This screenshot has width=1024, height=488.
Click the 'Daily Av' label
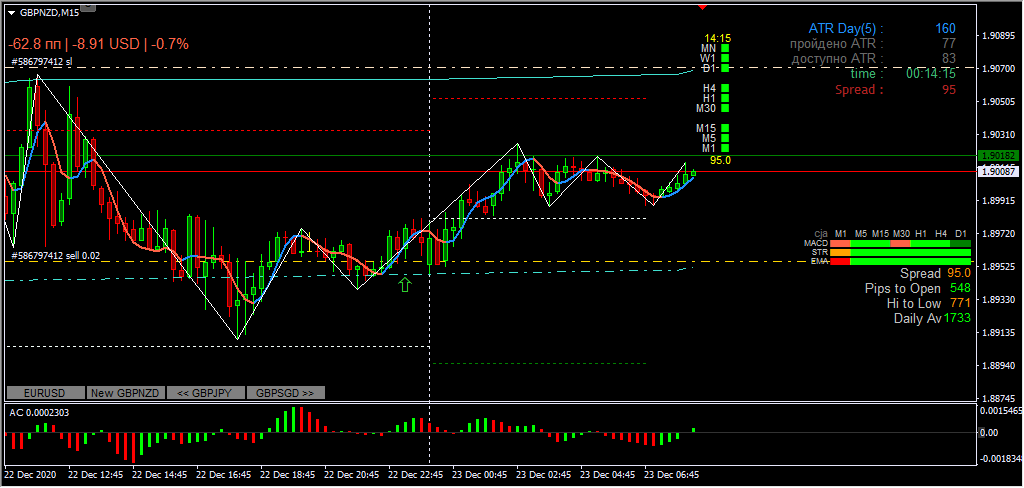918,319
